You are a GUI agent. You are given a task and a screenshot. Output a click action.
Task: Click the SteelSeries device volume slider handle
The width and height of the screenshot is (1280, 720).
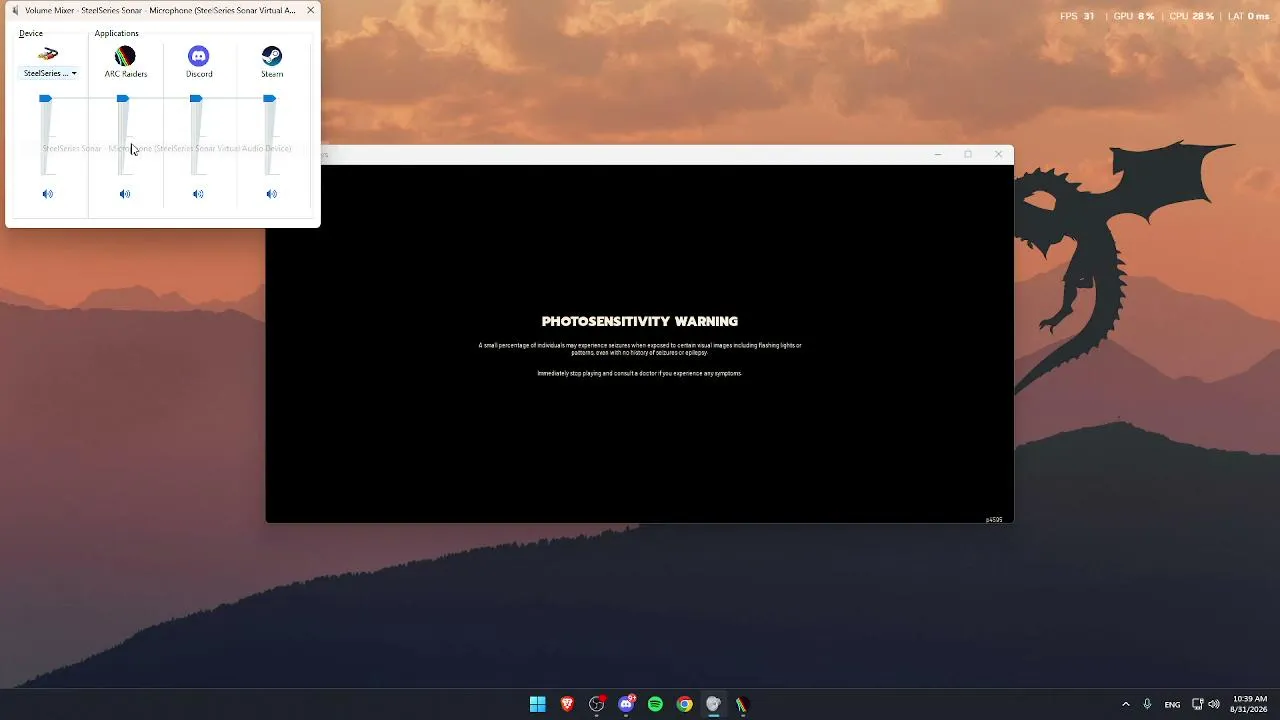coord(45,98)
